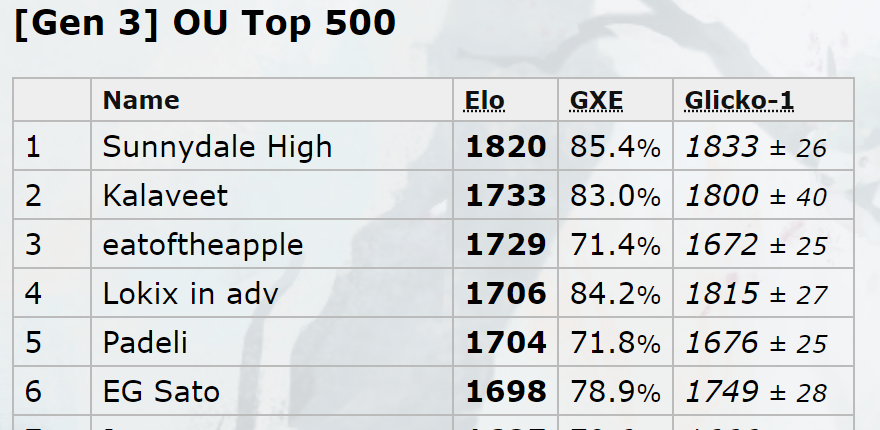Select player eatoftheapple
880x430 pixels.
tap(203, 244)
